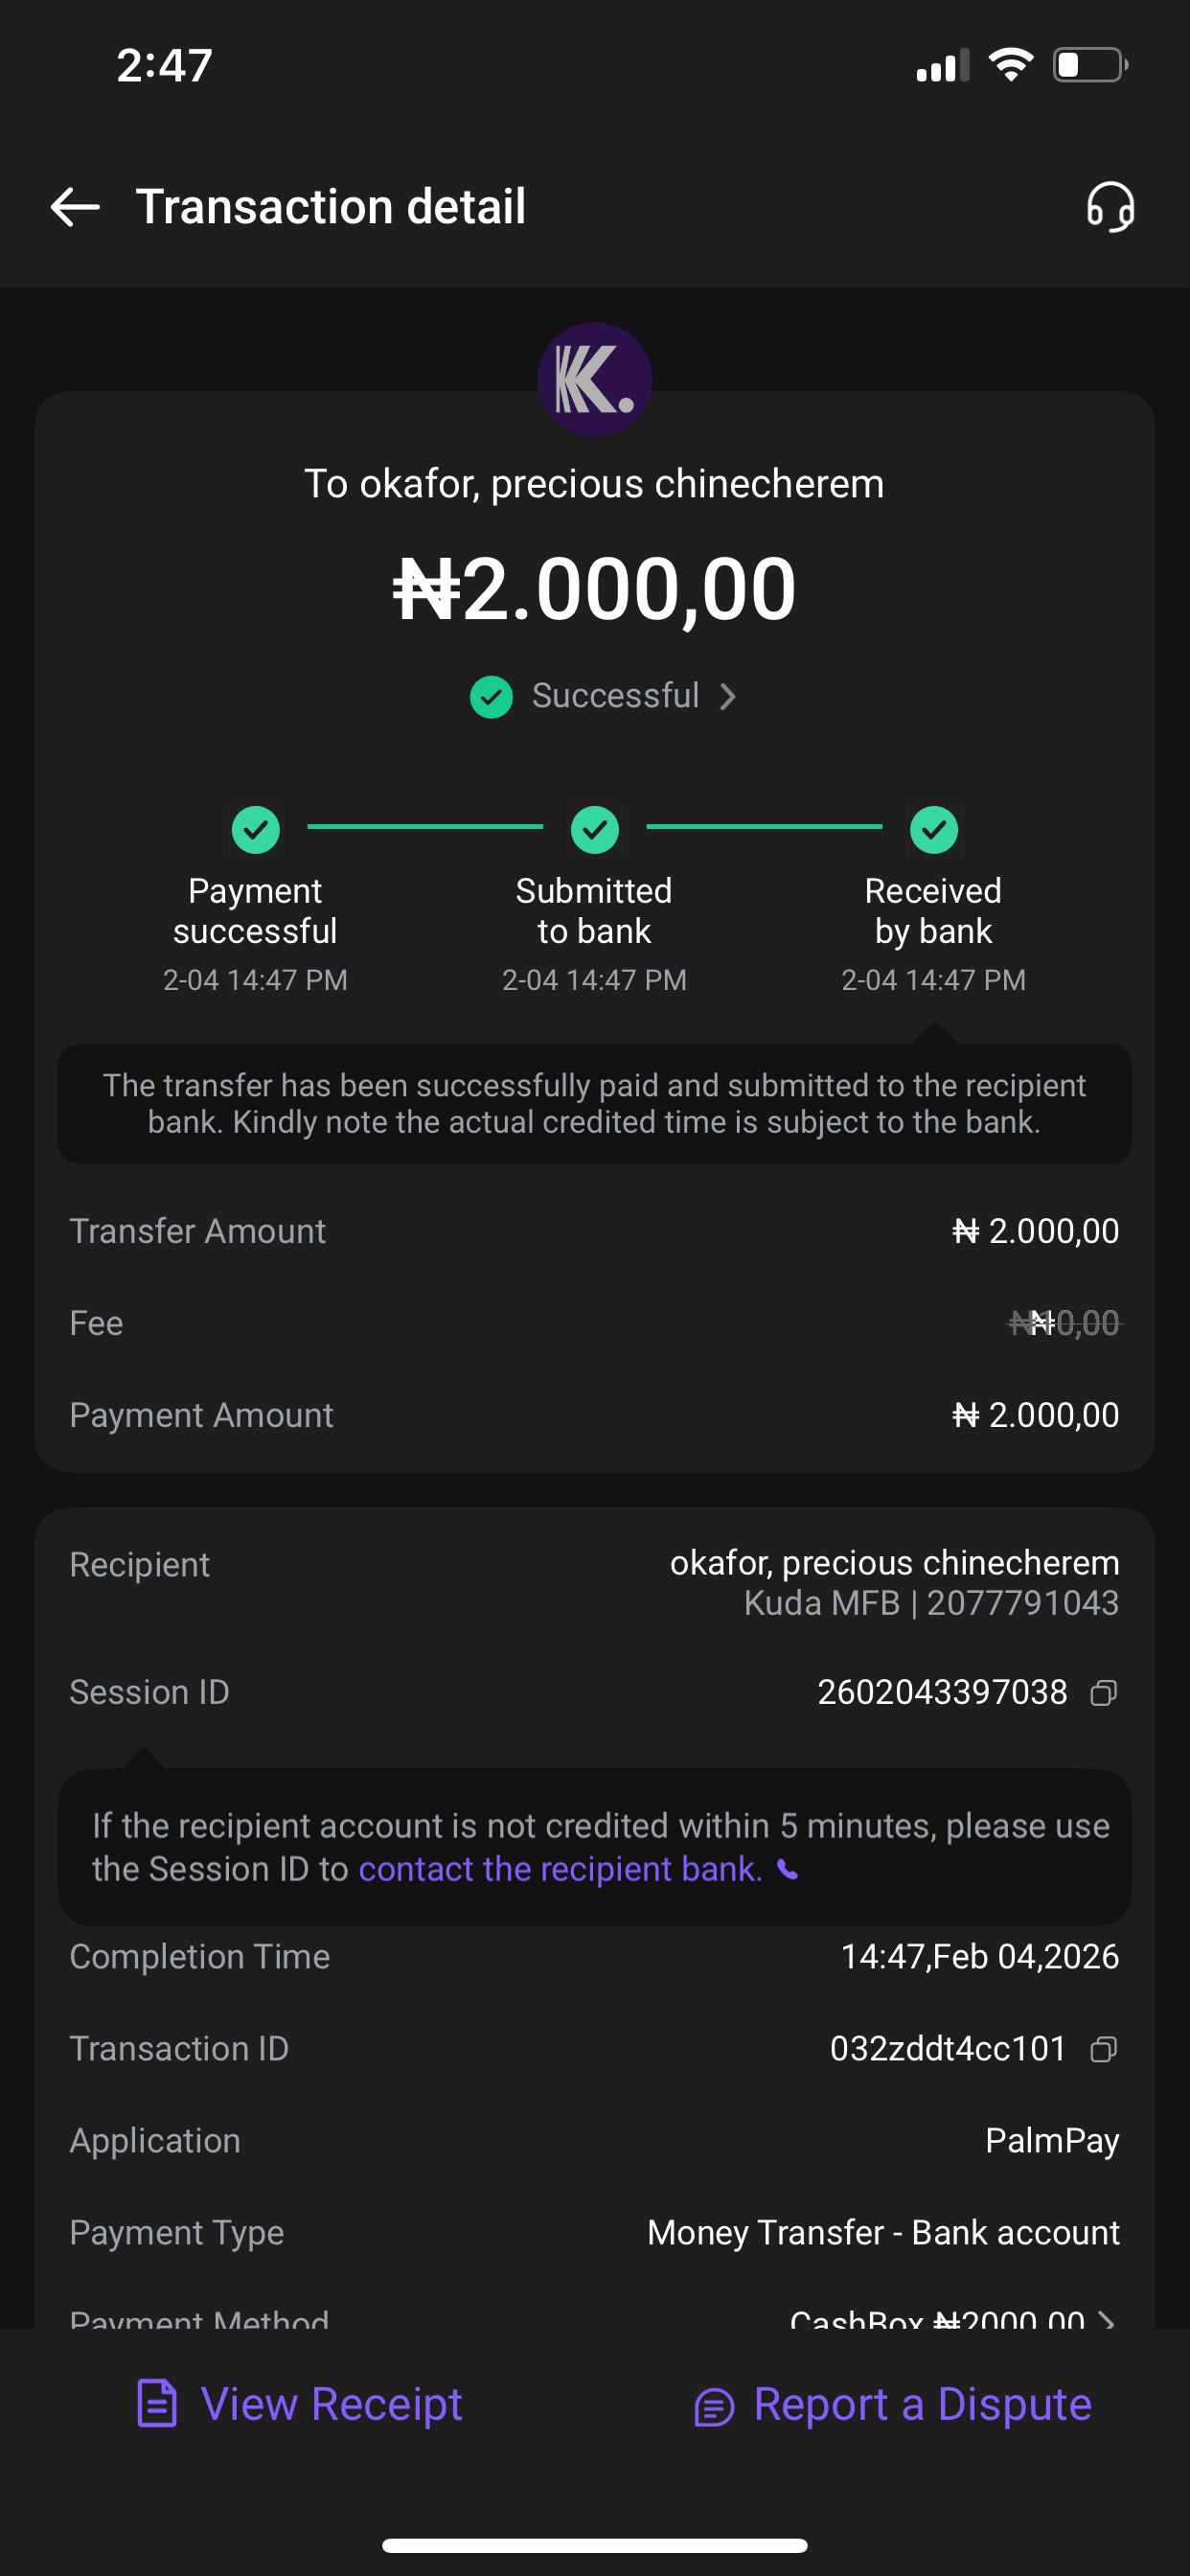The height and width of the screenshot is (2576, 1190).
Task: Tap the Report a Dispute chat icon
Action: tap(714, 2407)
